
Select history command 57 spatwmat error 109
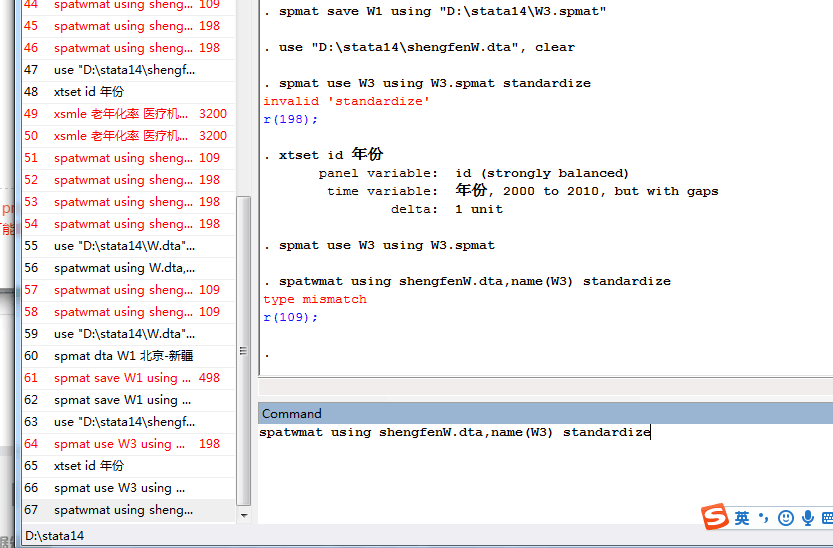pos(129,290)
